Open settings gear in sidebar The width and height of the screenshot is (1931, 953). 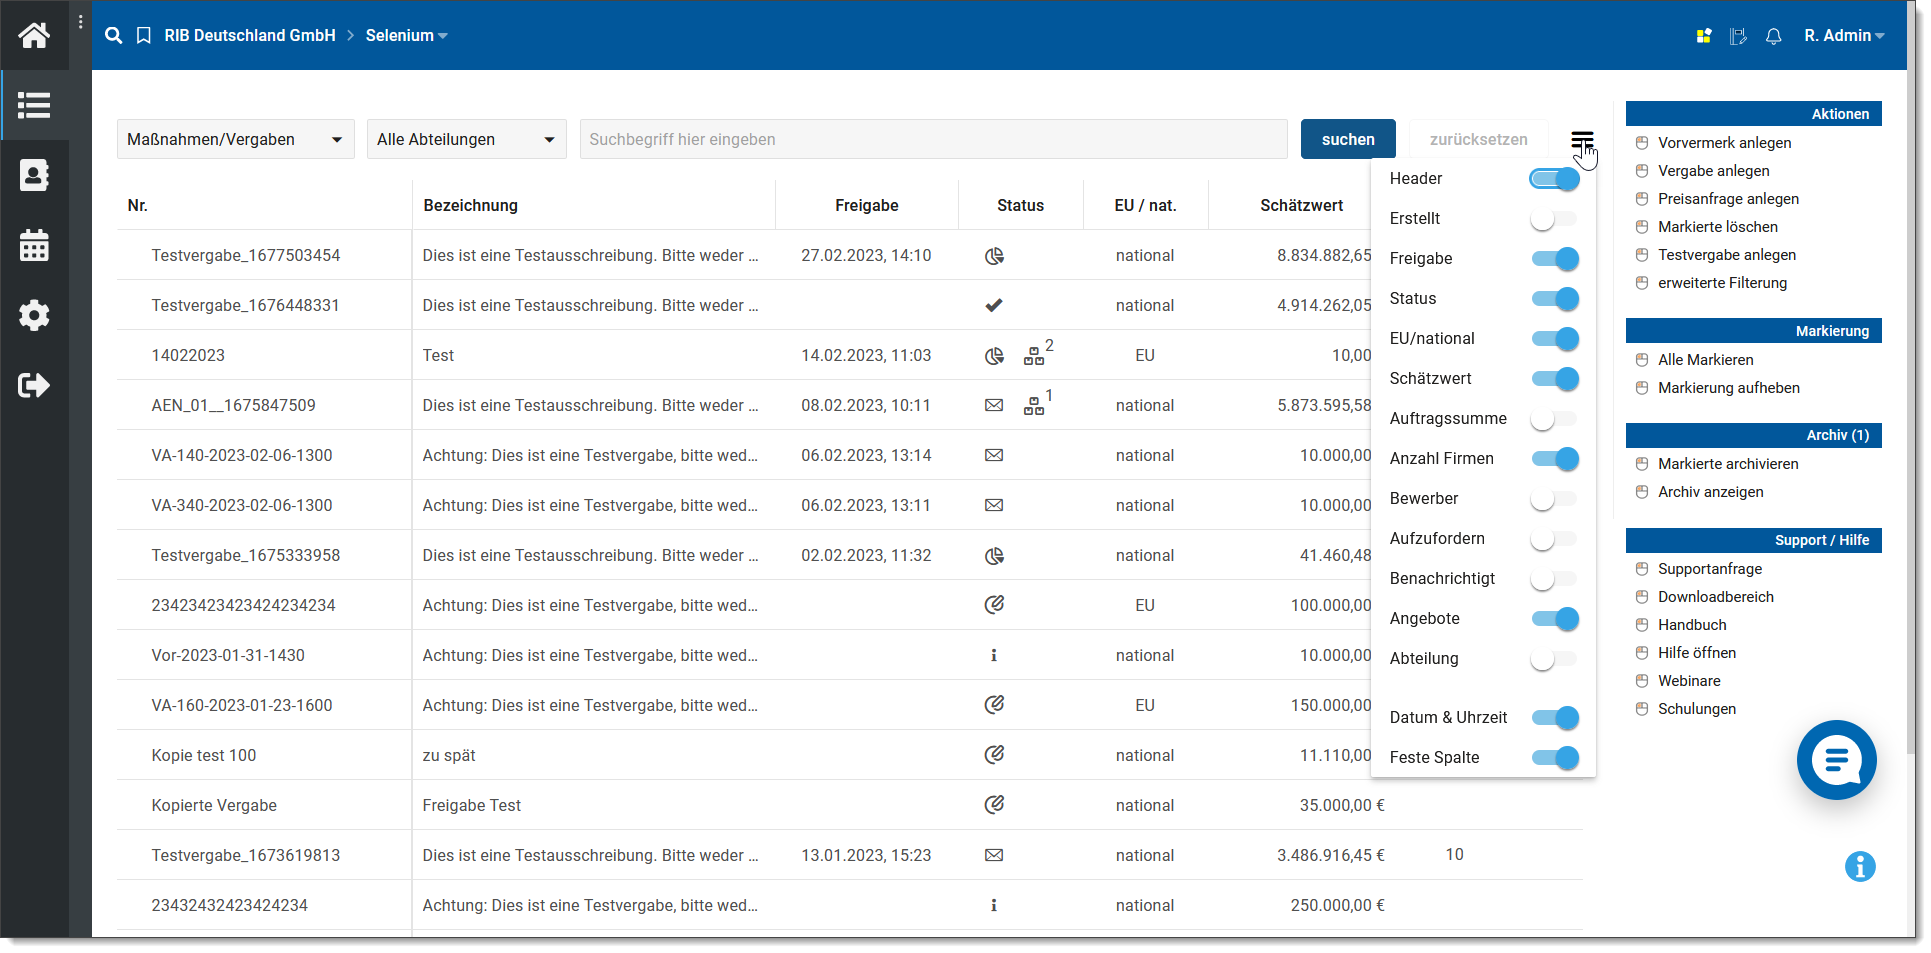[34, 316]
